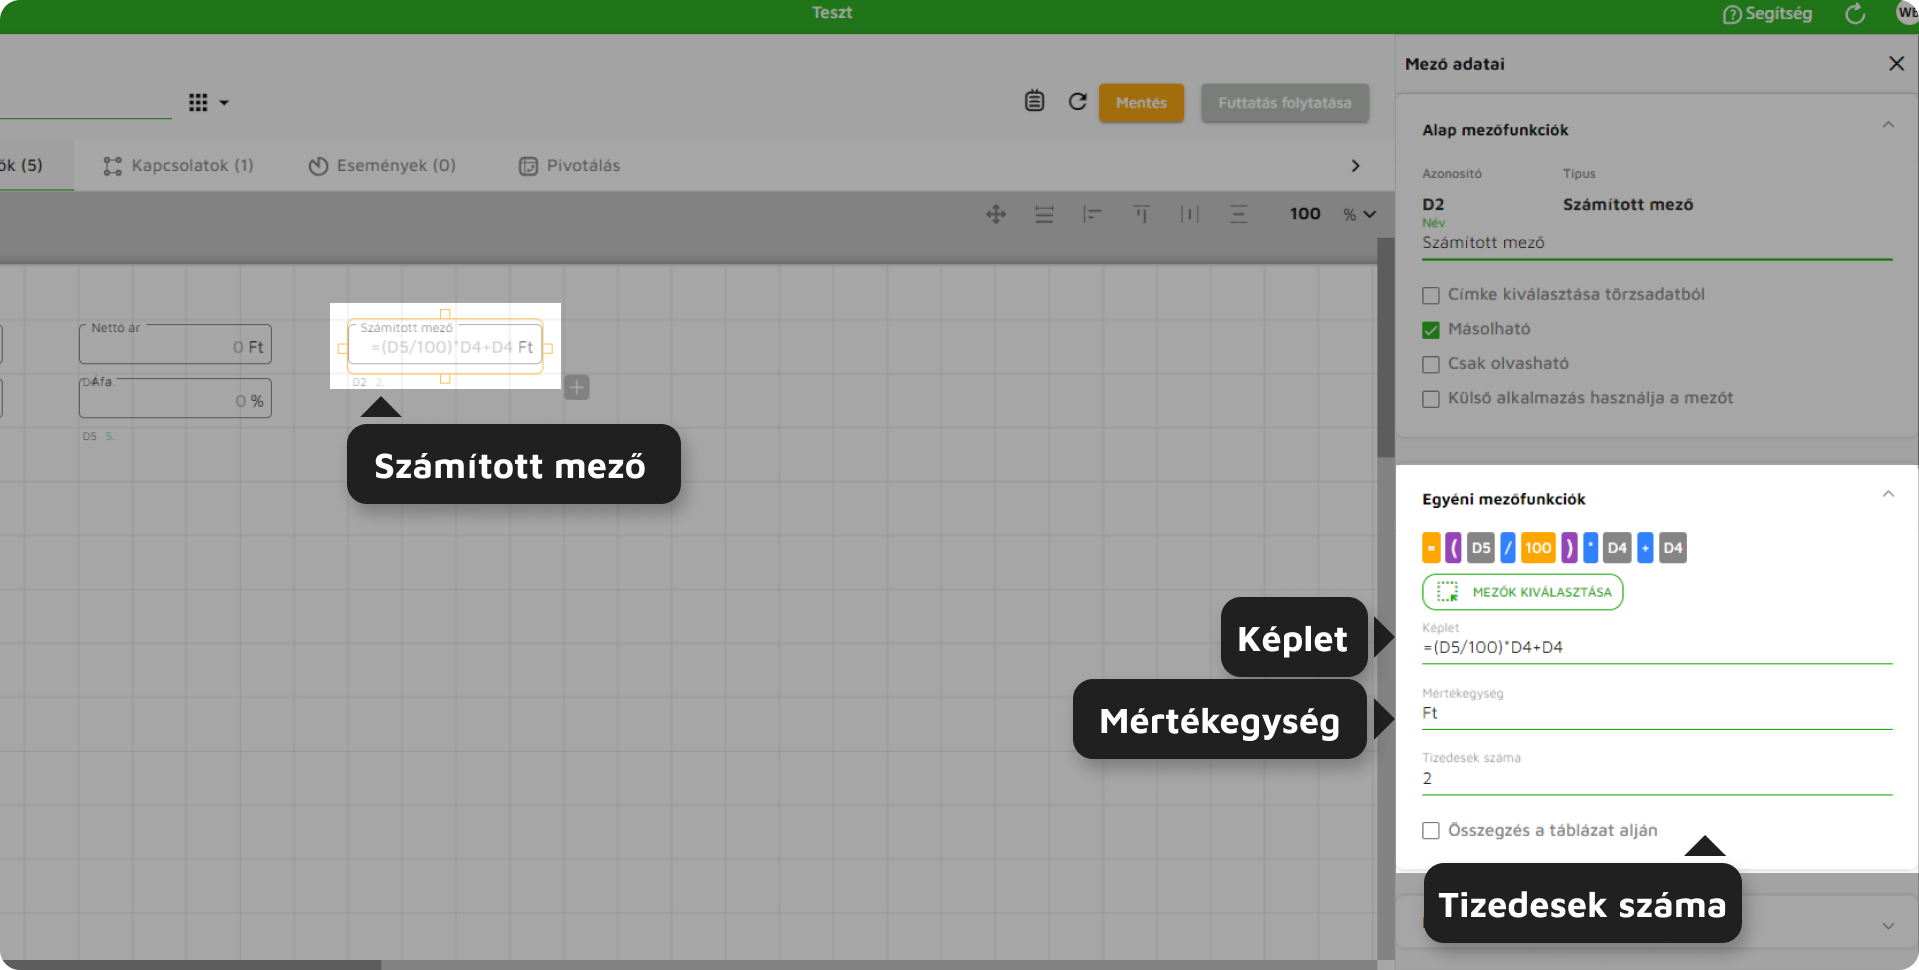
Task: Open the apps grid icon
Action: coord(198,103)
